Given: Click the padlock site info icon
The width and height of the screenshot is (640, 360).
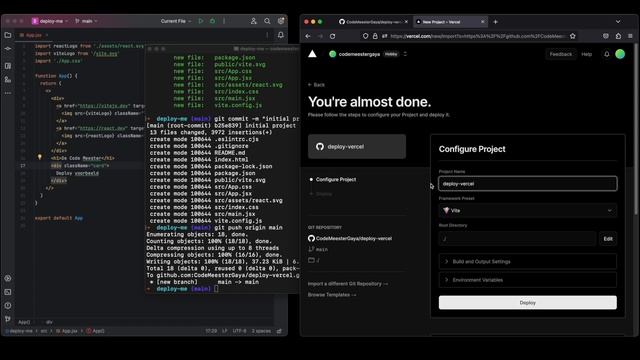Looking at the screenshot, I should pyautogui.click(x=375, y=36).
